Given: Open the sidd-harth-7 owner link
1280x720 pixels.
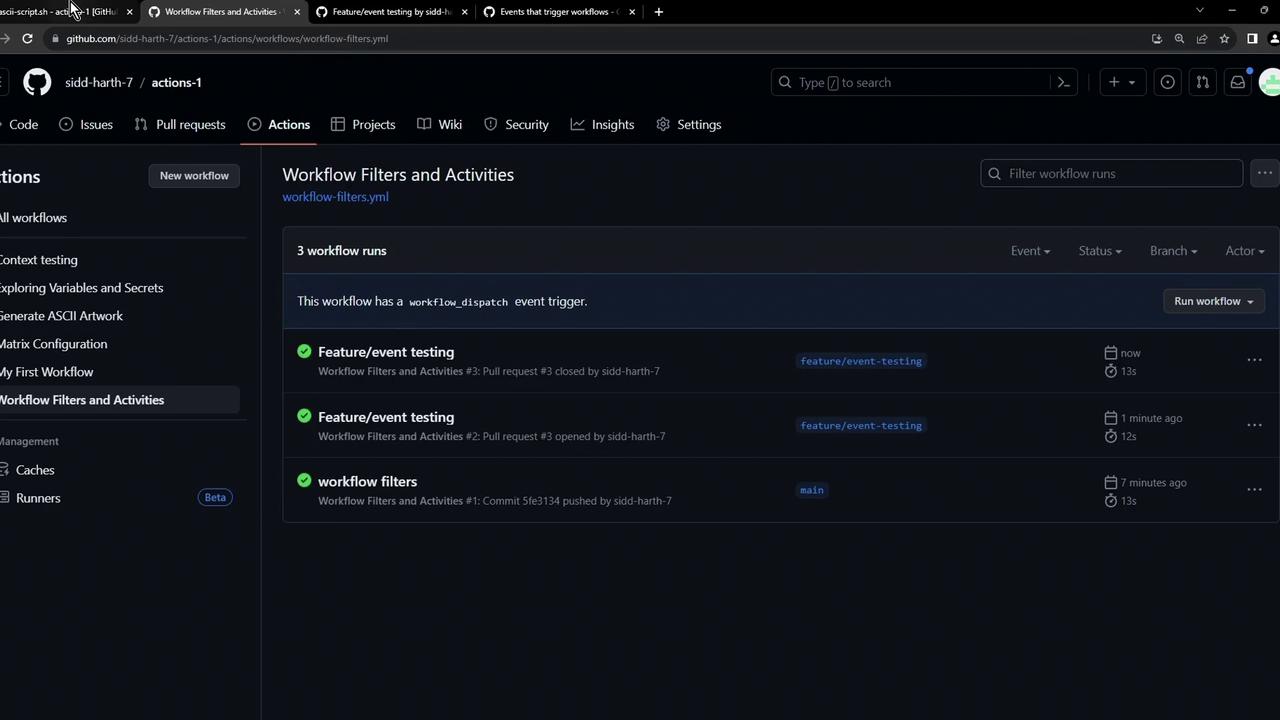Looking at the screenshot, I should tap(99, 82).
